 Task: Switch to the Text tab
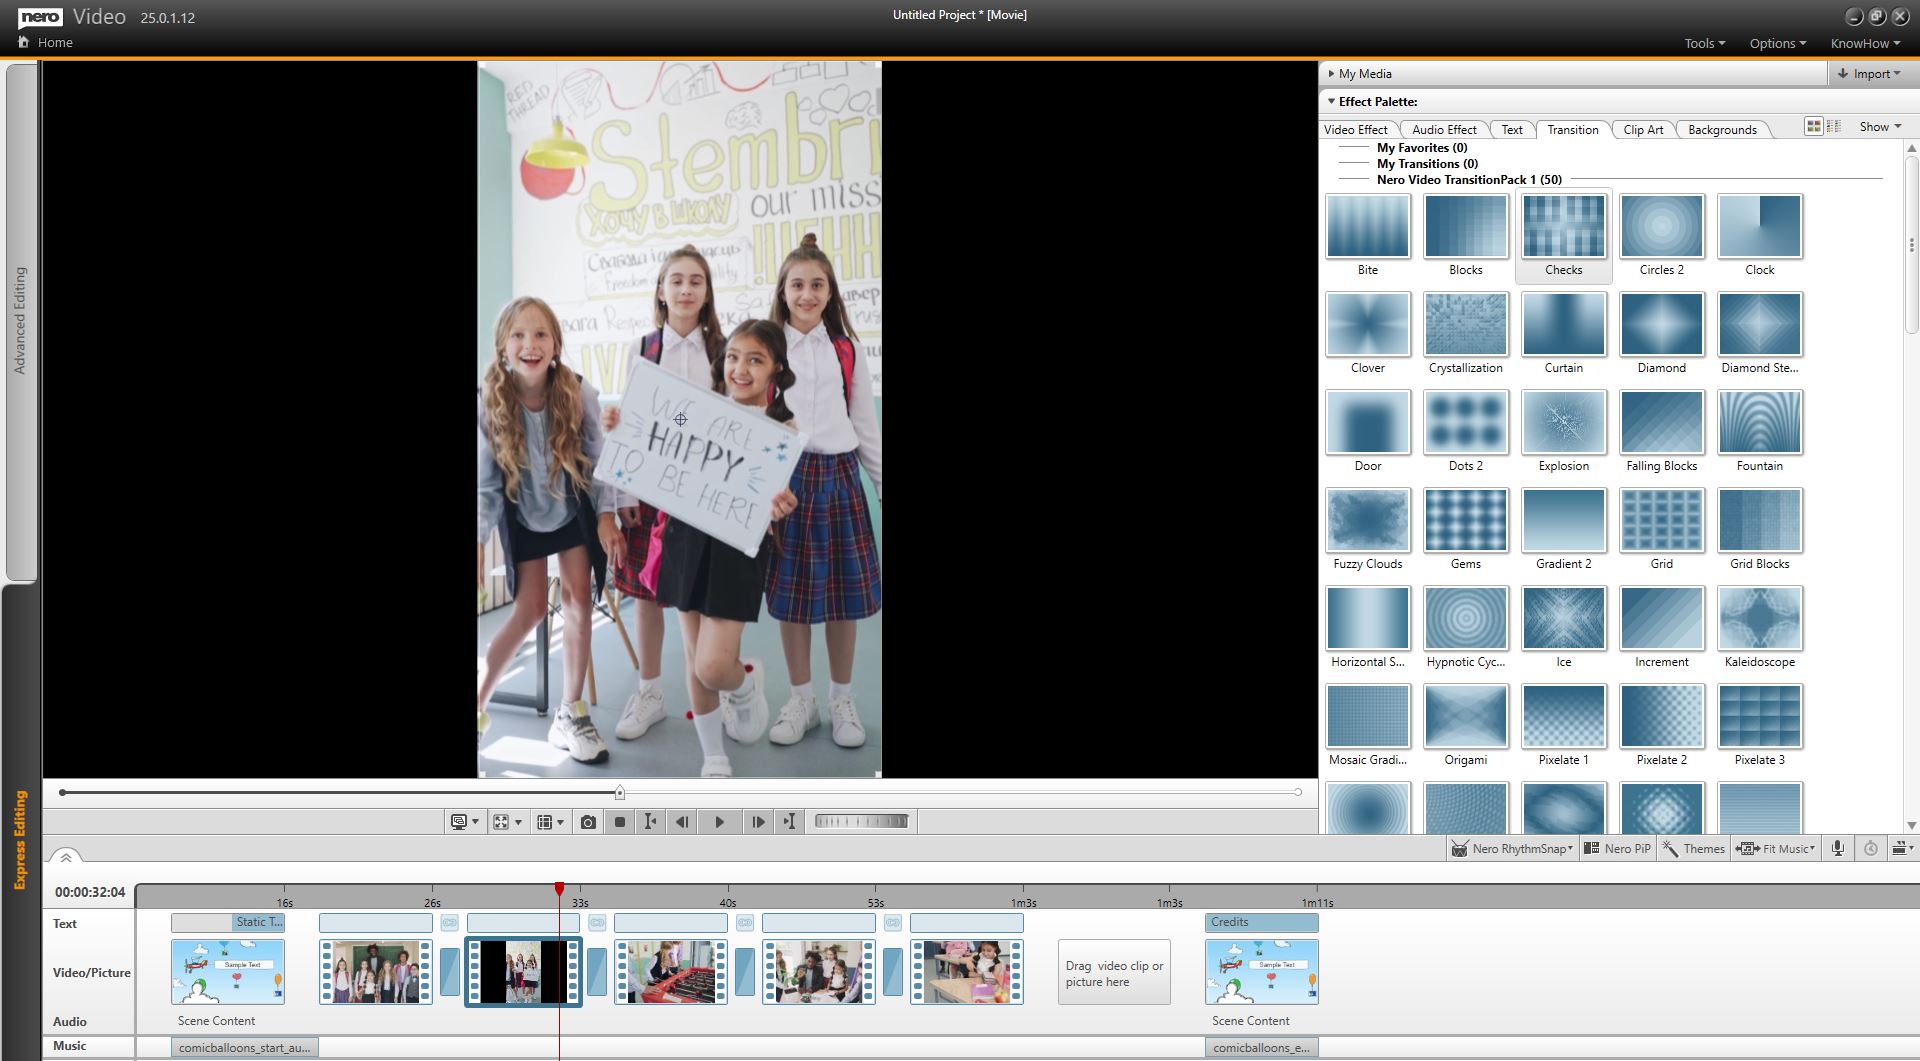pyautogui.click(x=1512, y=130)
